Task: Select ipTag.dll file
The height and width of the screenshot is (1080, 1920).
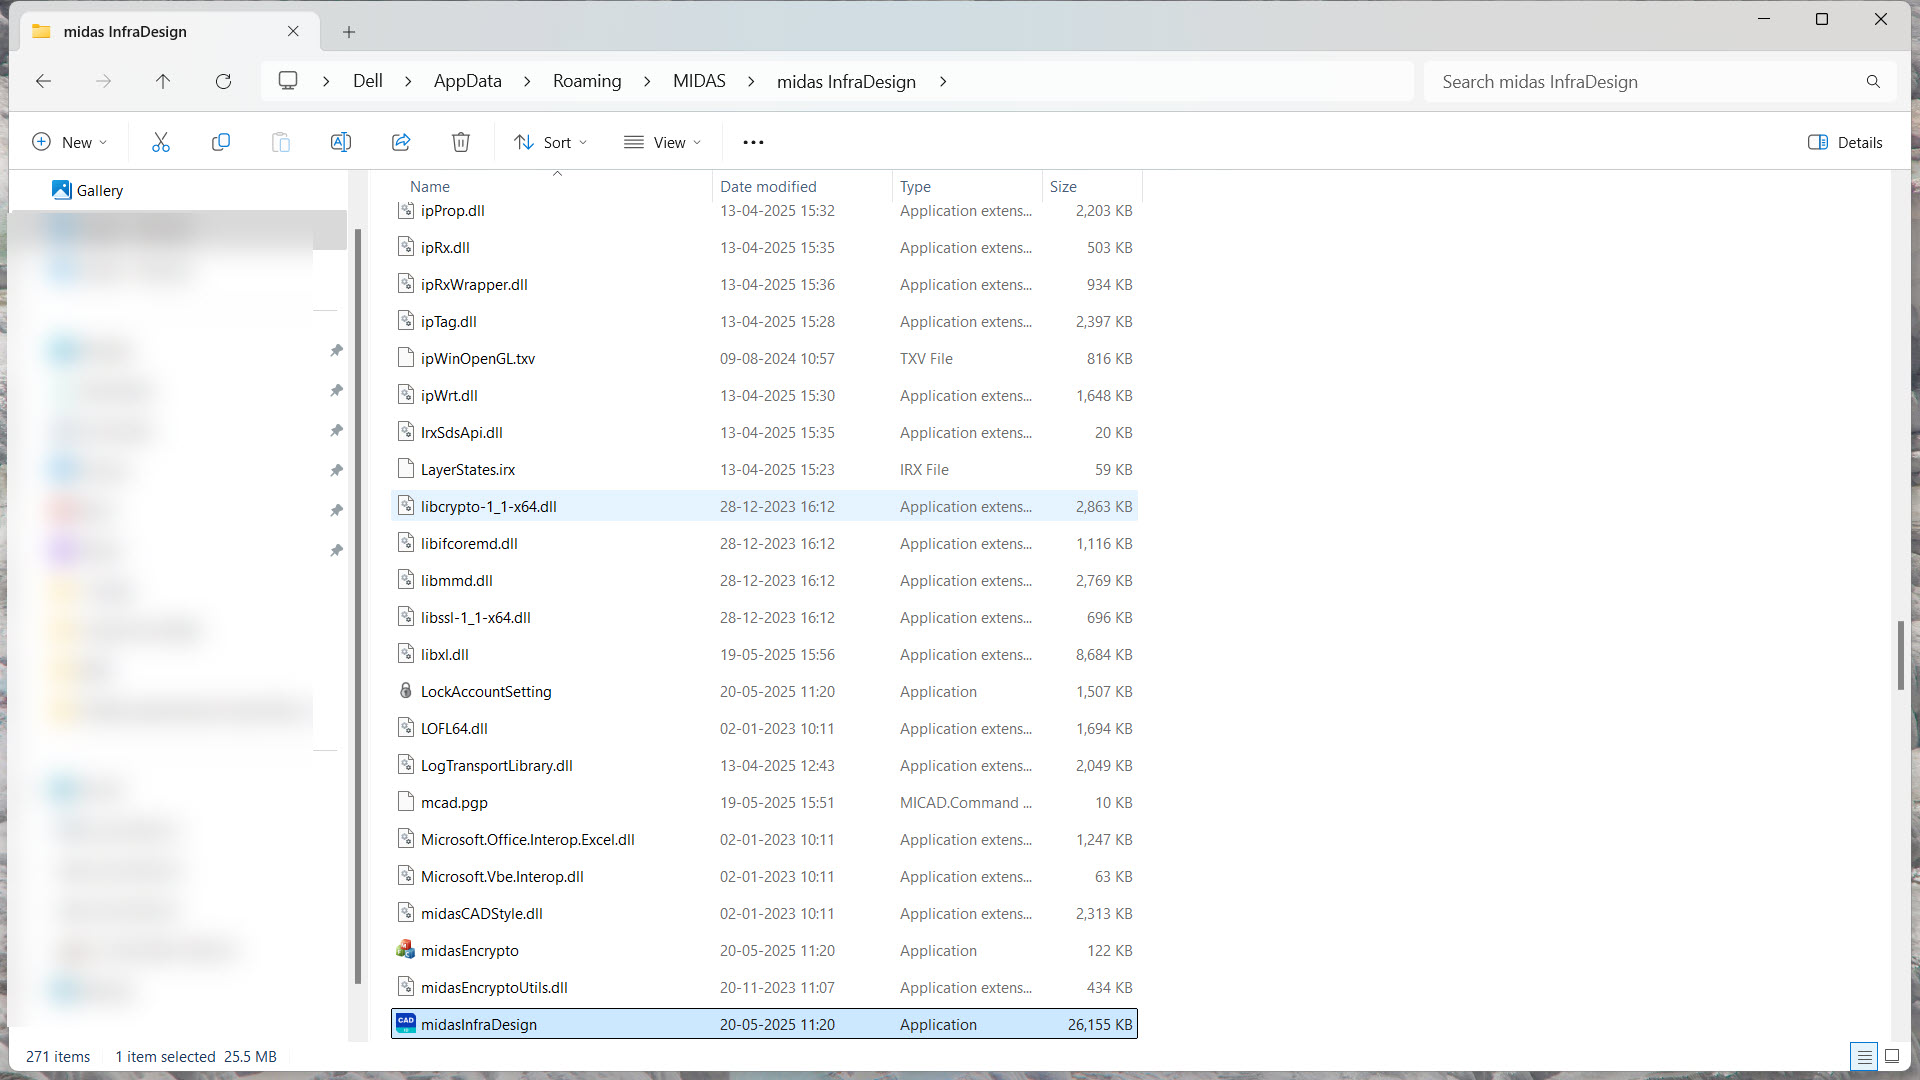Action: point(764,321)
